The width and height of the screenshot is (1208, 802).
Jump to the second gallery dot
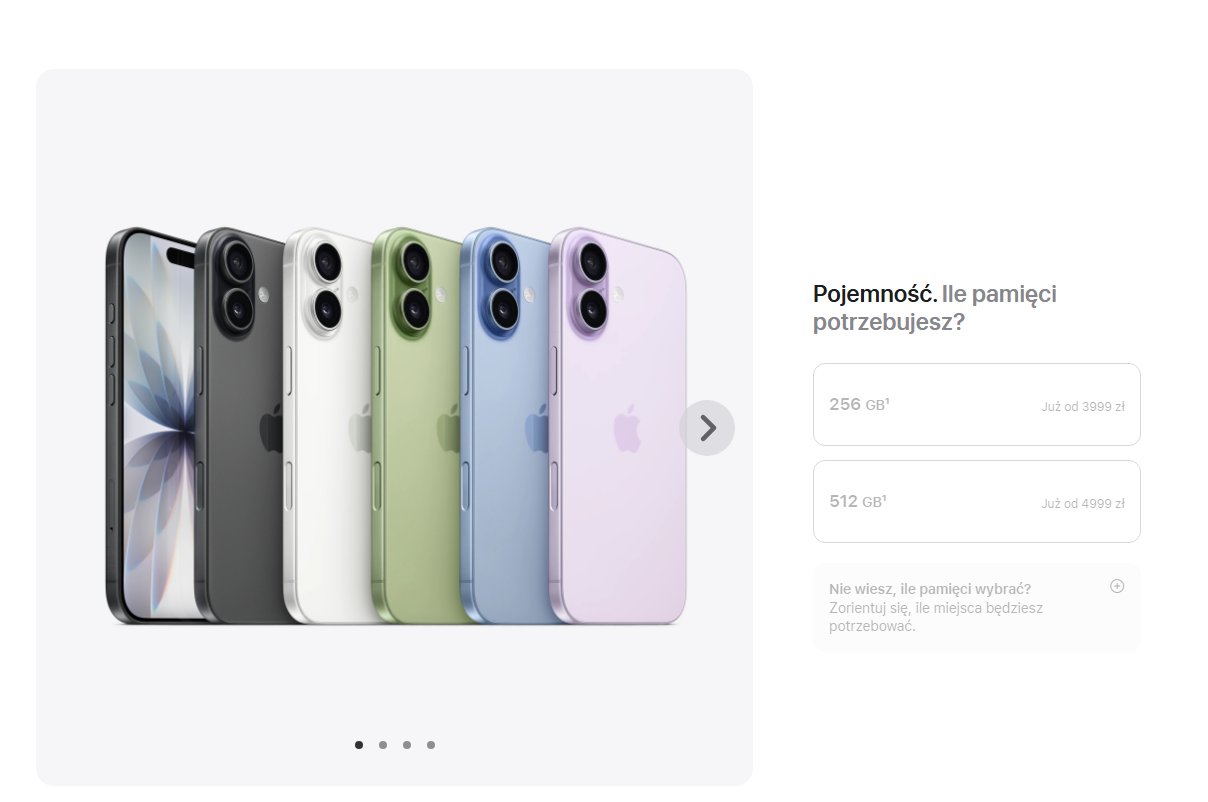click(x=383, y=744)
